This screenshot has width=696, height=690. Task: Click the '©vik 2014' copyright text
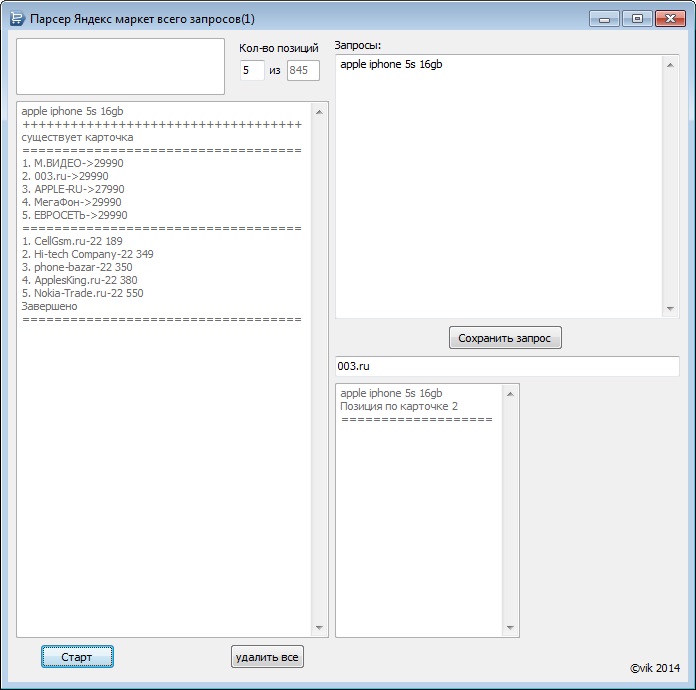tap(655, 668)
